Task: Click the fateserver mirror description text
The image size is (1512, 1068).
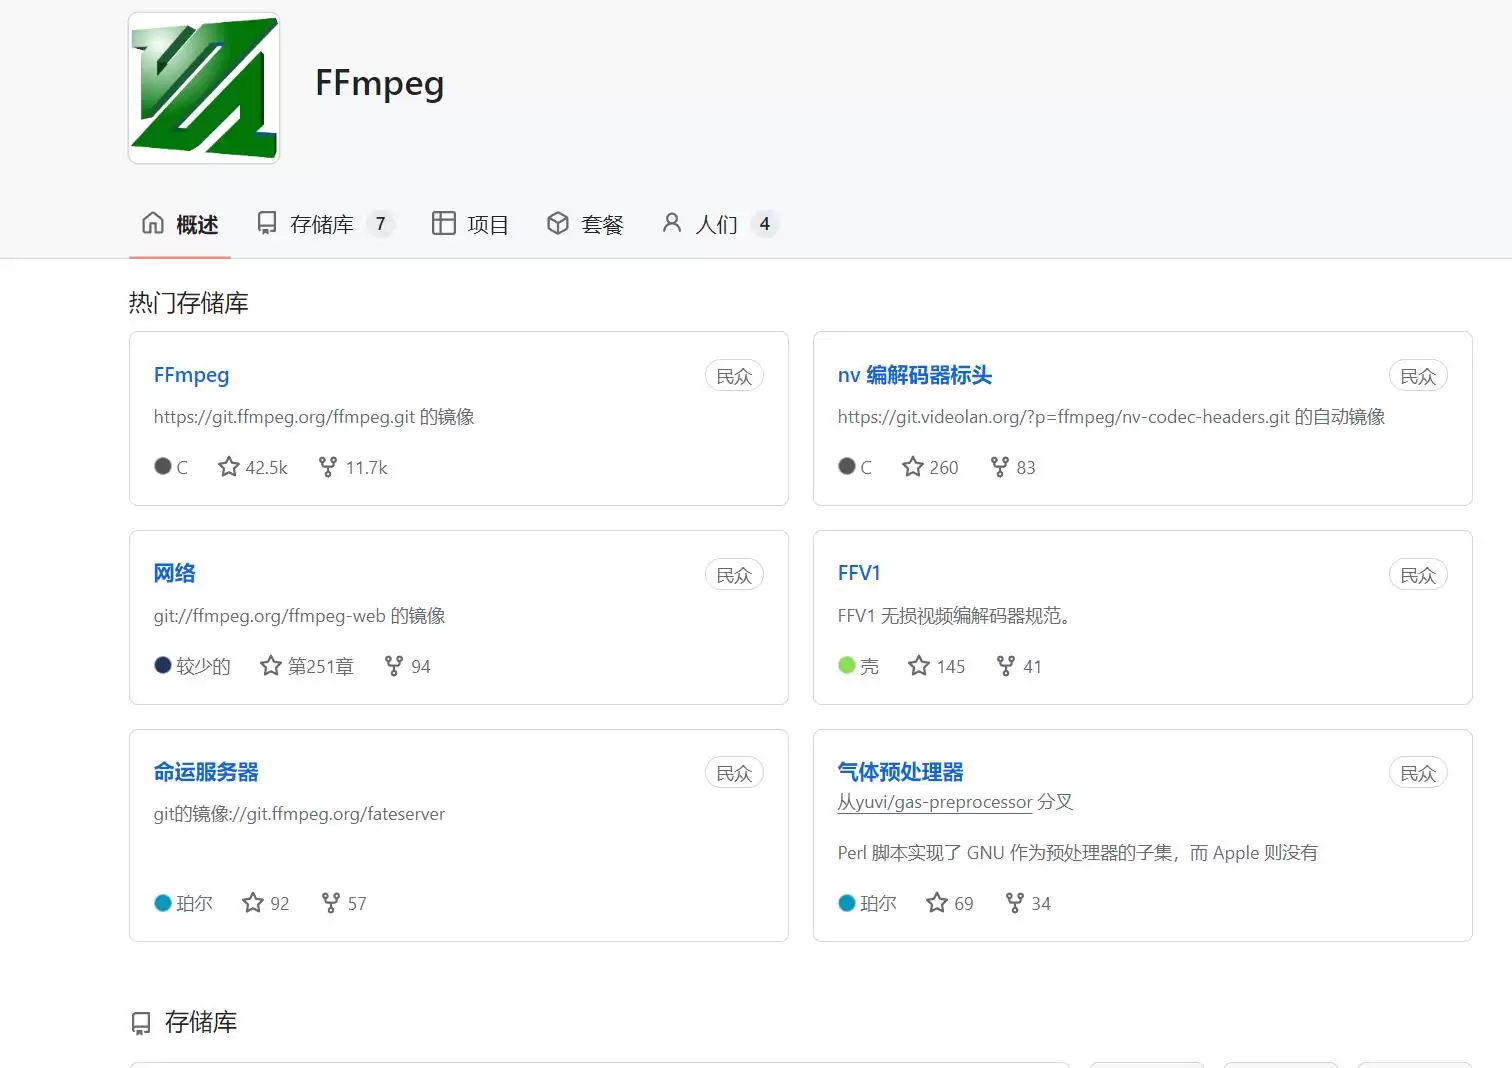Action: point(299,814)
